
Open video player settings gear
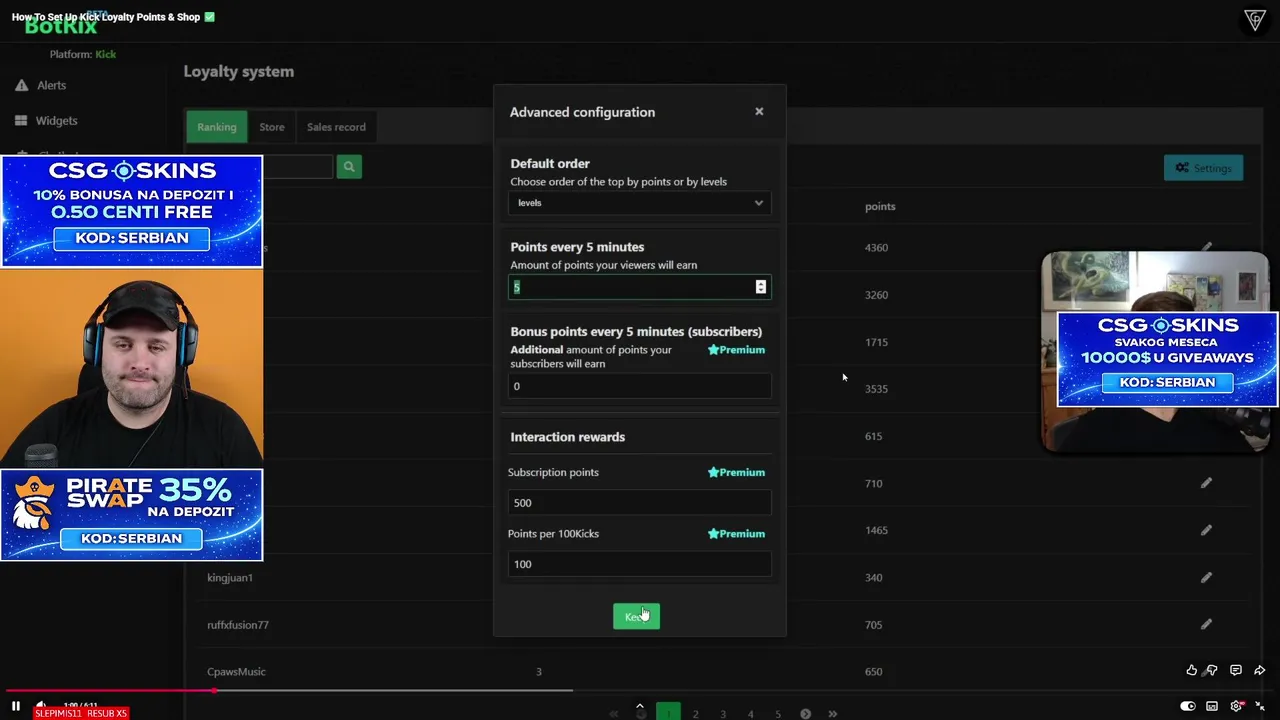click(x=1236, y=706)
